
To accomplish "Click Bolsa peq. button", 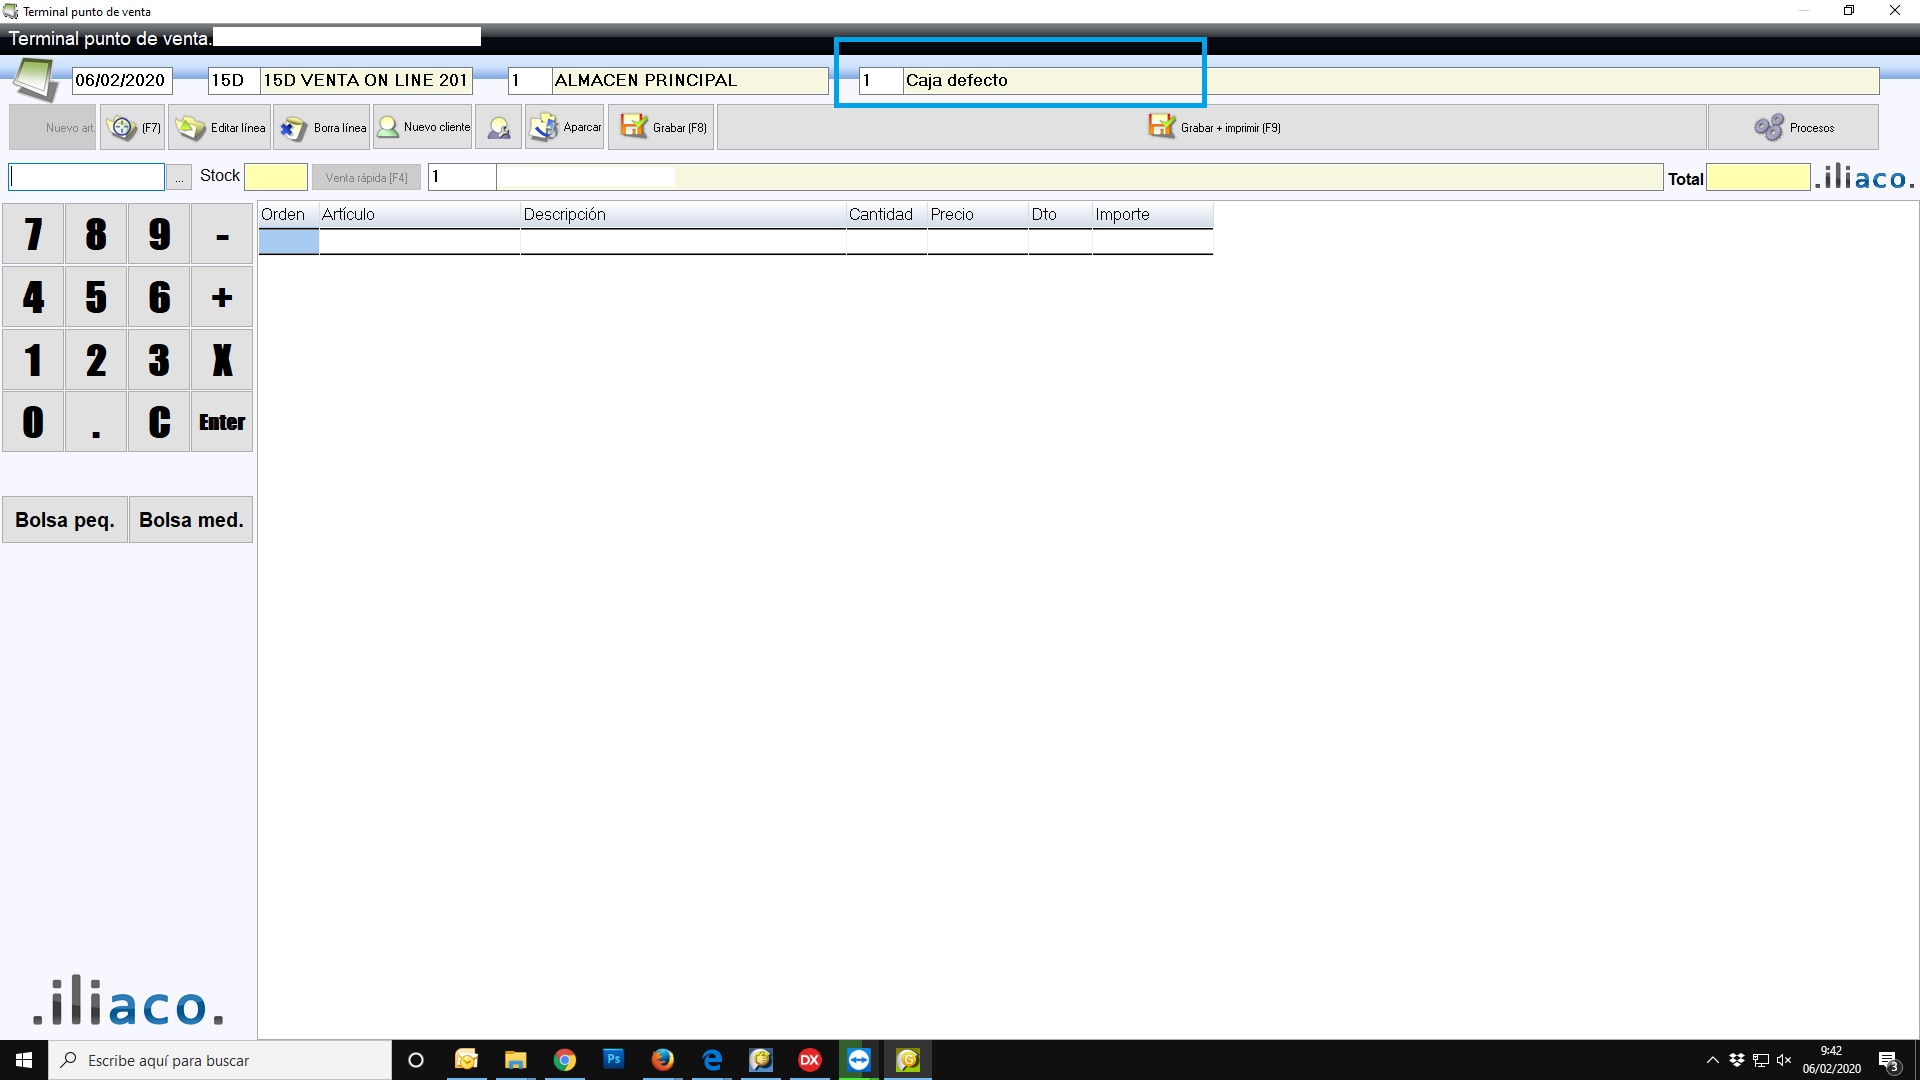I will (x=65, y=520).
